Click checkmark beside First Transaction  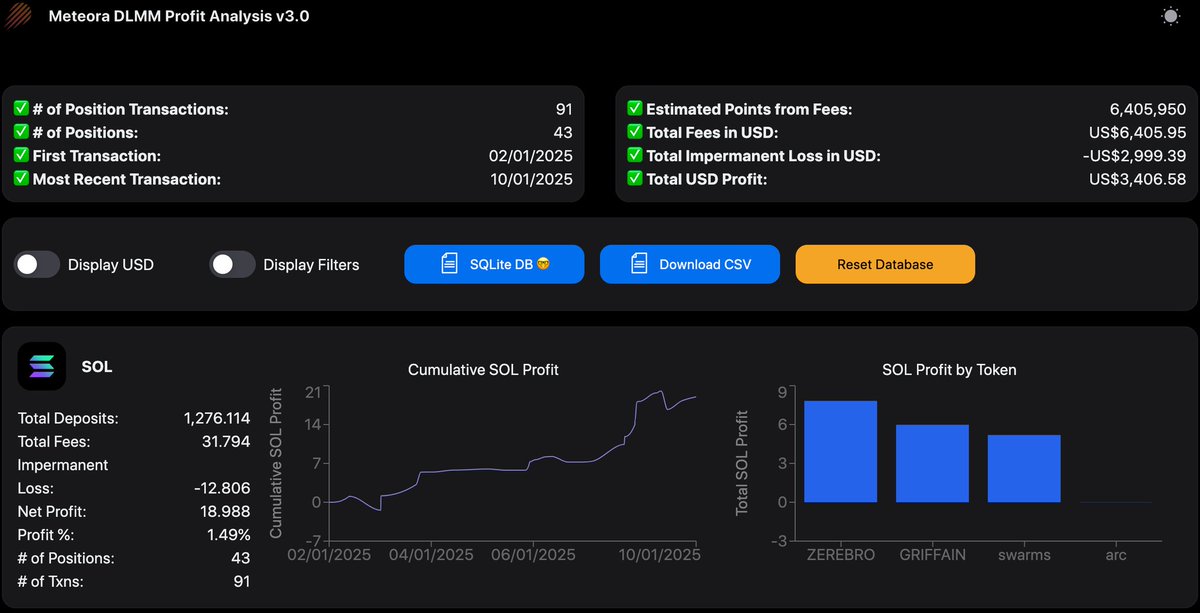[21, 156]
